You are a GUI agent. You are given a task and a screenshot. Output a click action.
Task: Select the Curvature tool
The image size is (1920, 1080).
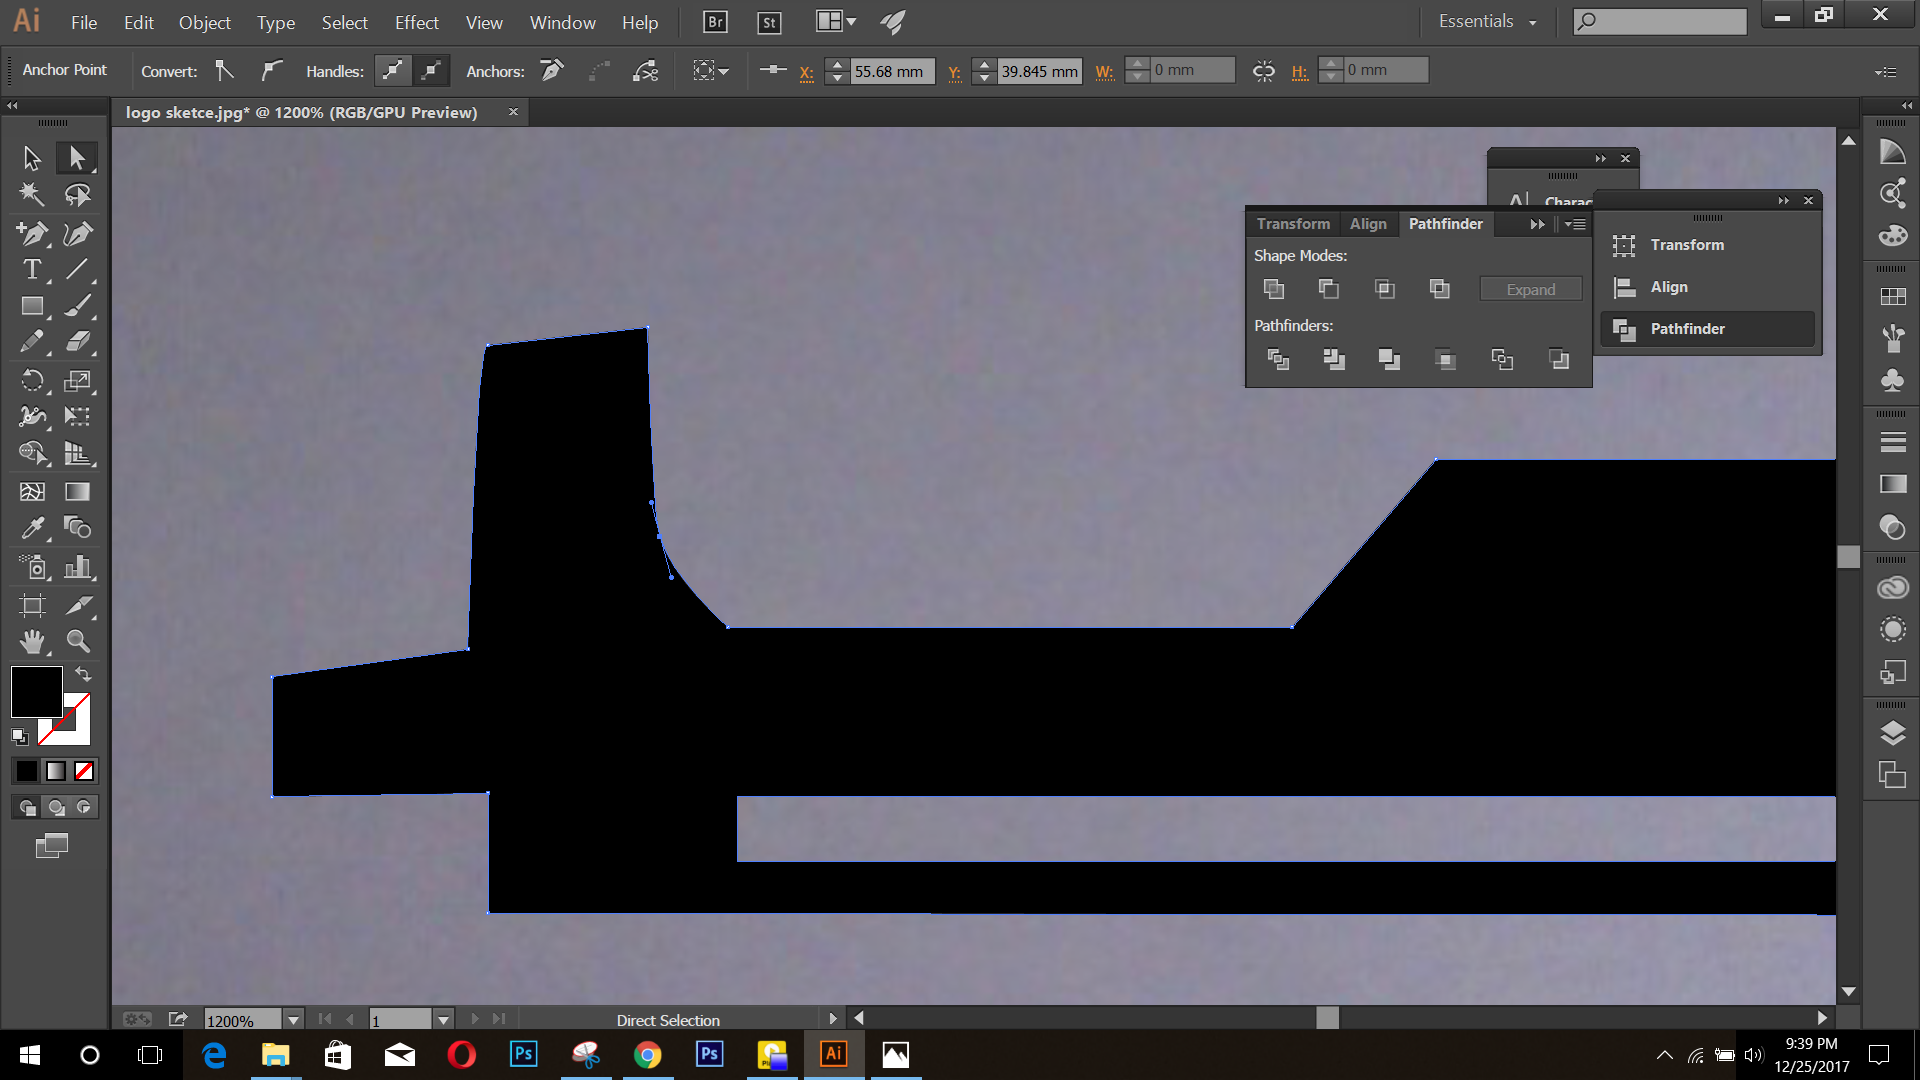click(77, 233)
